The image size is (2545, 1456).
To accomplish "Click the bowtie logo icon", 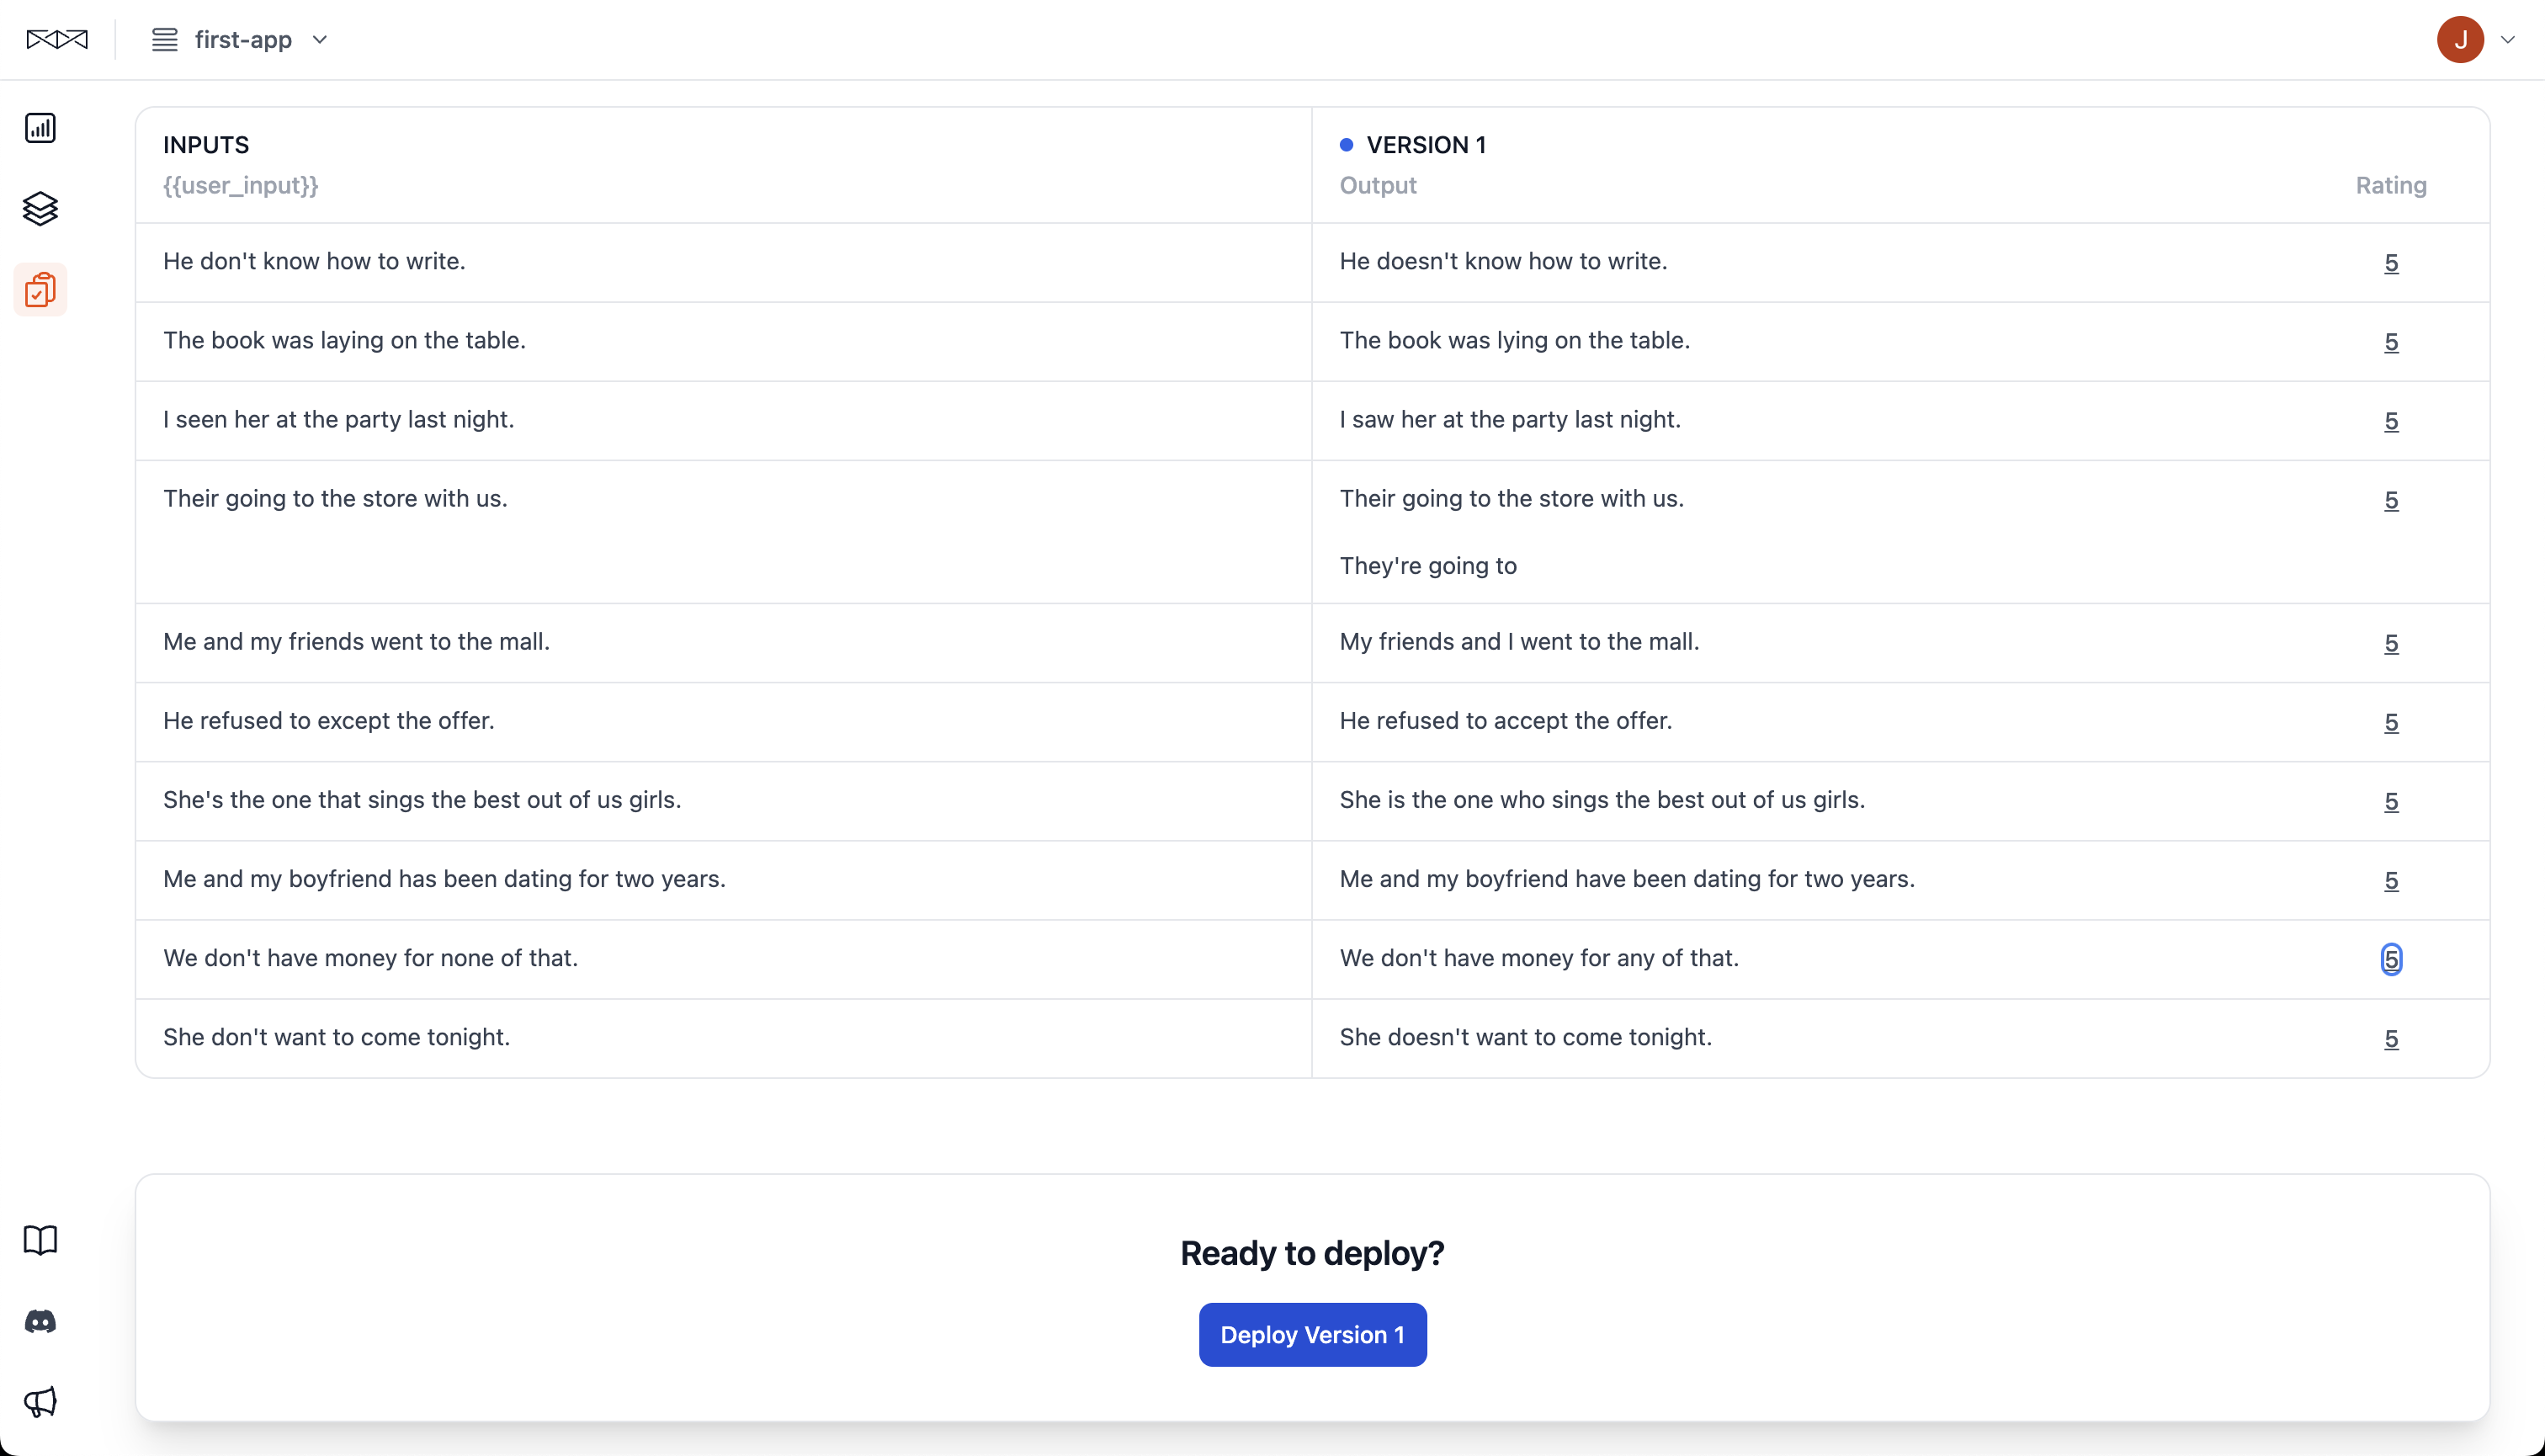I will (x=57, y=39).
